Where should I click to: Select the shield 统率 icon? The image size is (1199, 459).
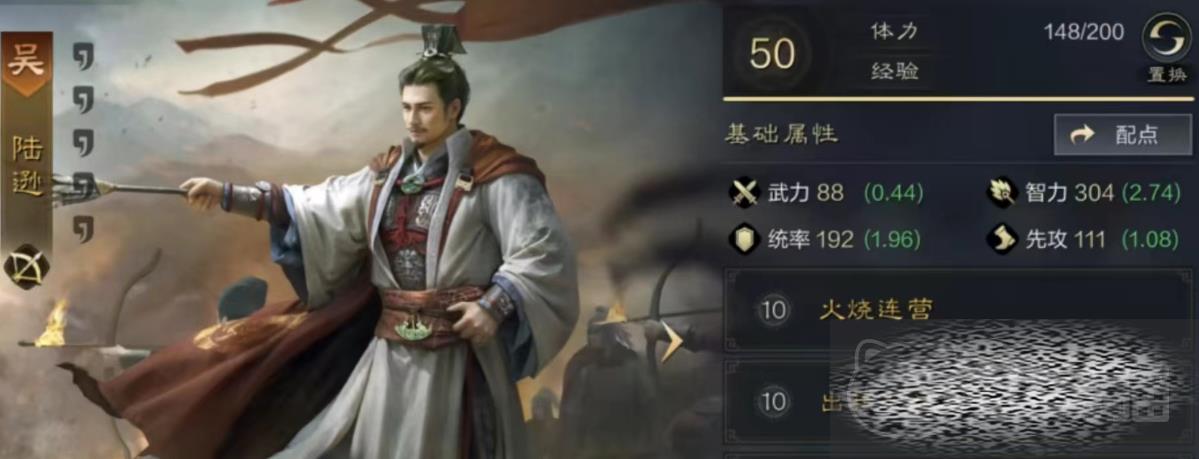coord(743,239)
